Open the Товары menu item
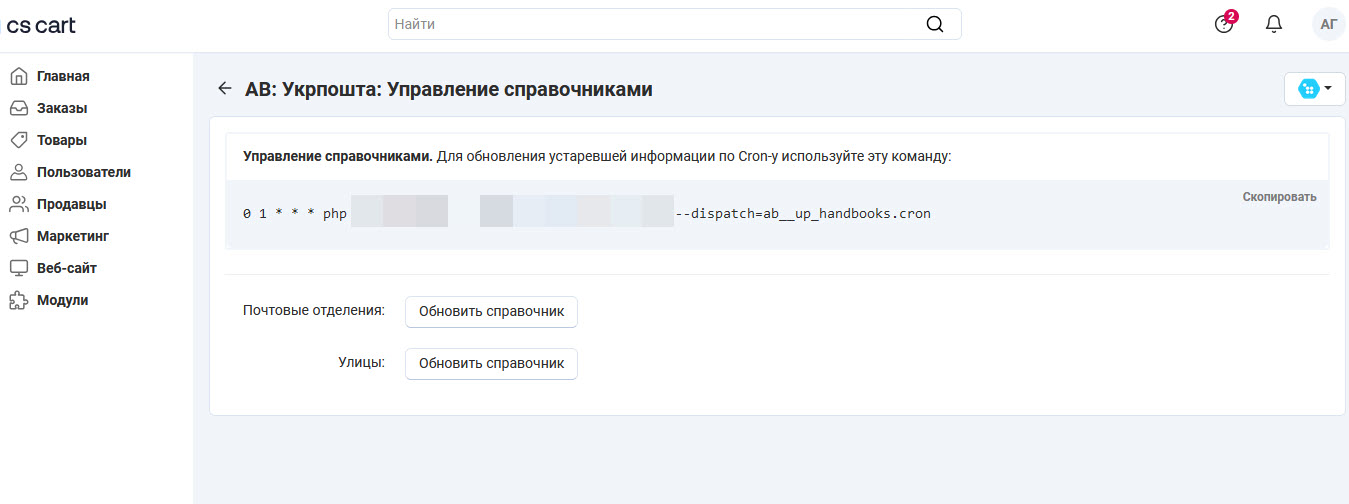This screenshot has width=1349, height=504. coord(62,140)
